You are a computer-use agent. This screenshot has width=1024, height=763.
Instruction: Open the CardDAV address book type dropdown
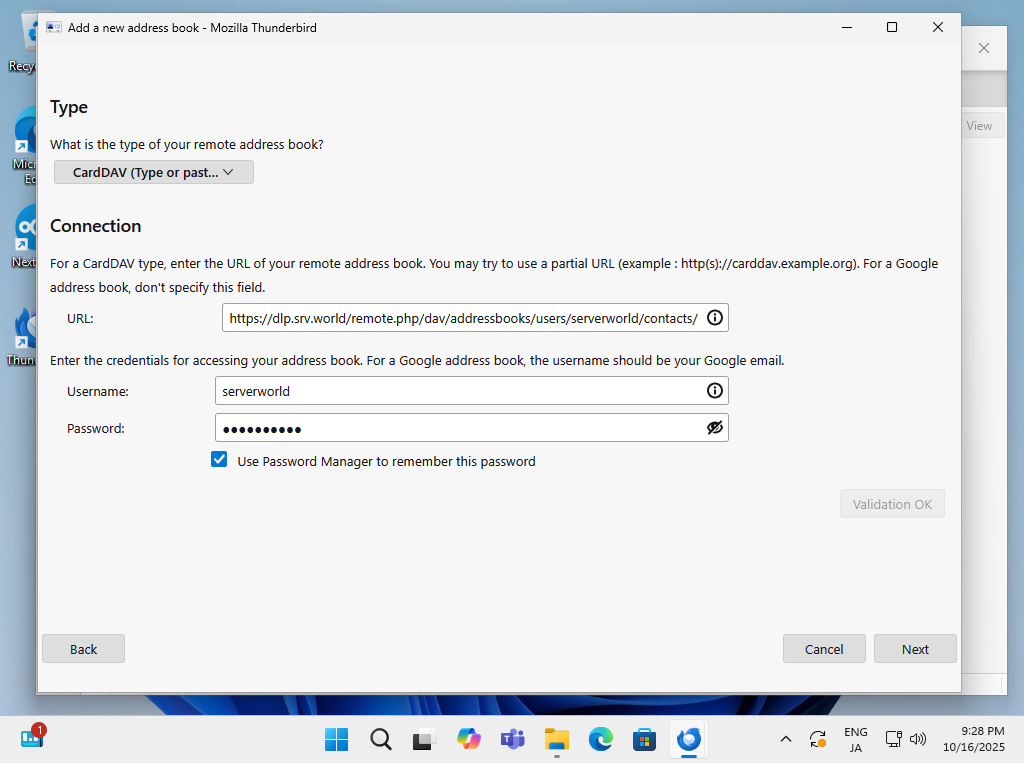[x=154, y=172]
